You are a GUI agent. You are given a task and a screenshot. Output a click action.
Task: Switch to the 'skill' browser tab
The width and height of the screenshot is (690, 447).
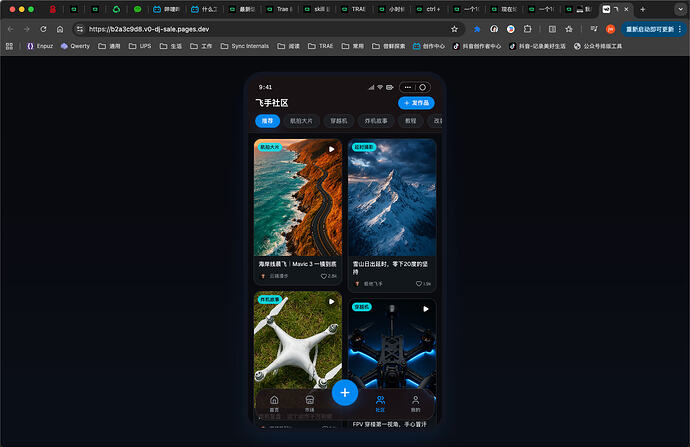pos(318,9)
